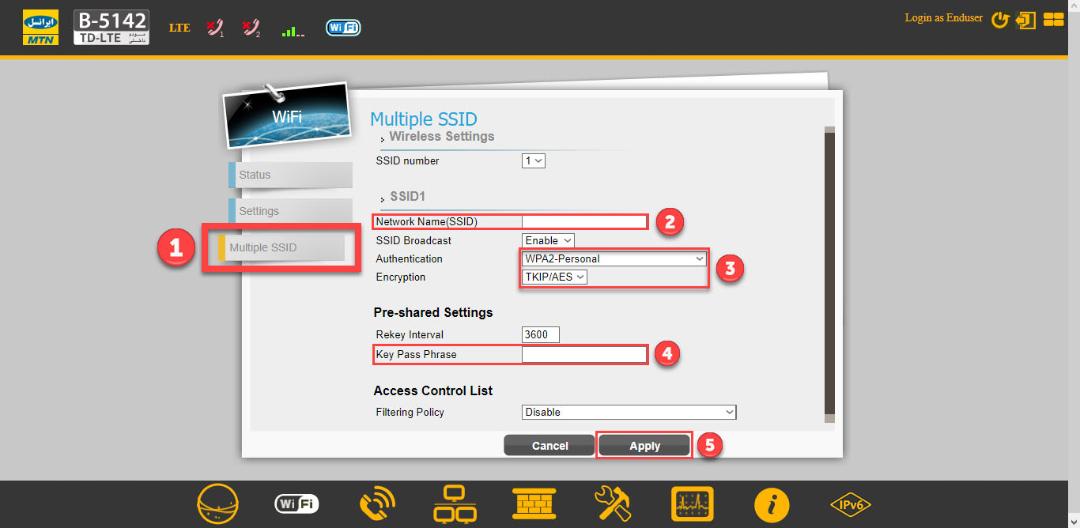Viewport: 1080px width, 528px height.
Task: Open the system monitor graph icon
Action: (692, 505)
